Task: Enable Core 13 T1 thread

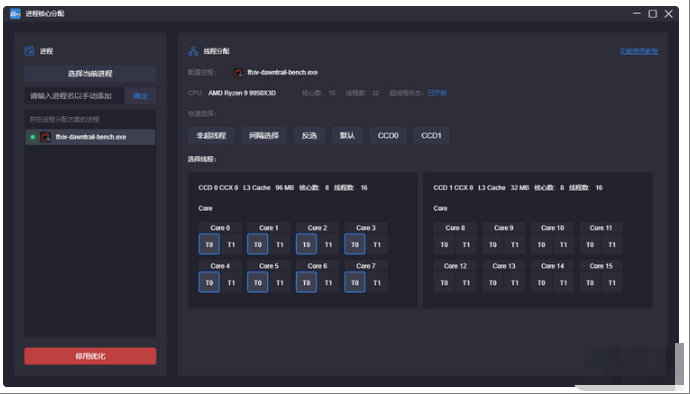Action: pos(515,283)
